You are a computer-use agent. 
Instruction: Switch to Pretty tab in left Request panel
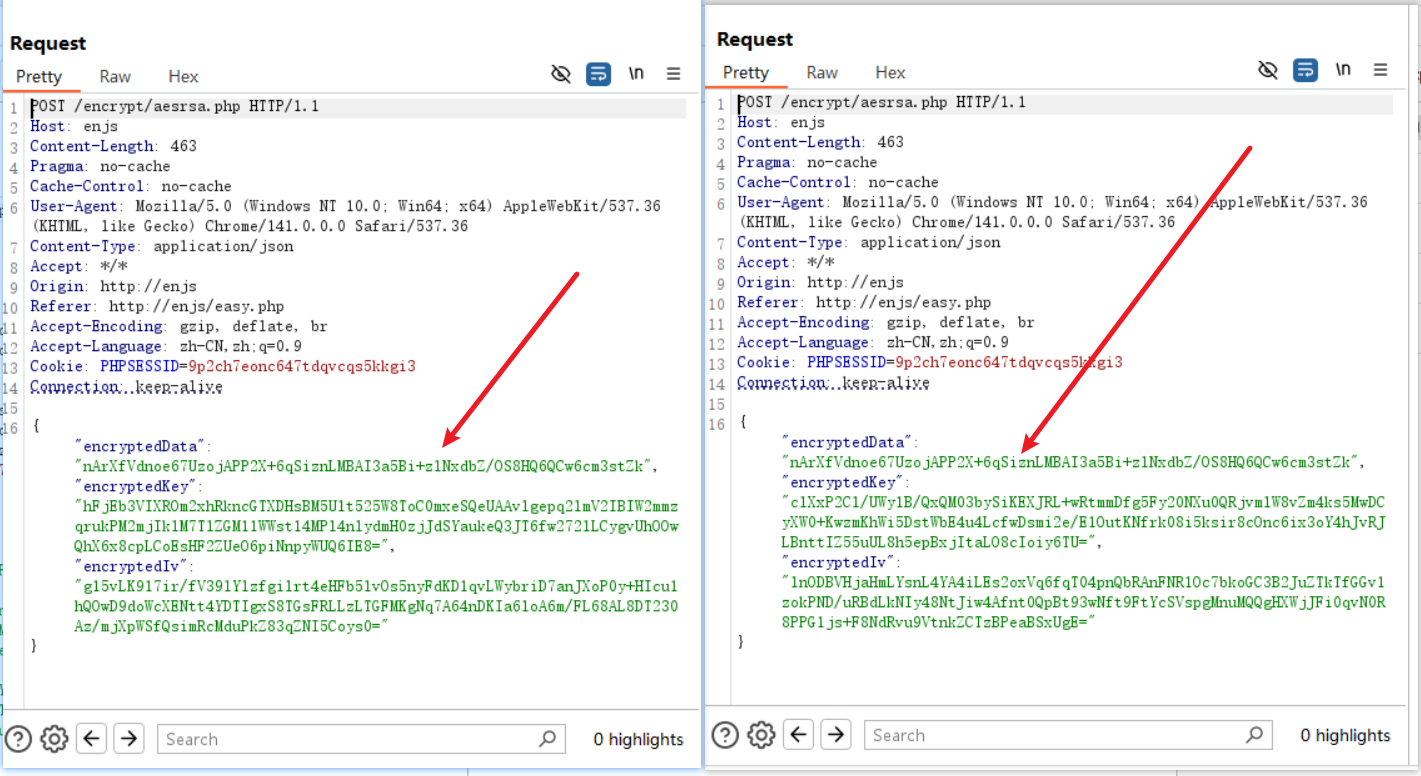39,76
